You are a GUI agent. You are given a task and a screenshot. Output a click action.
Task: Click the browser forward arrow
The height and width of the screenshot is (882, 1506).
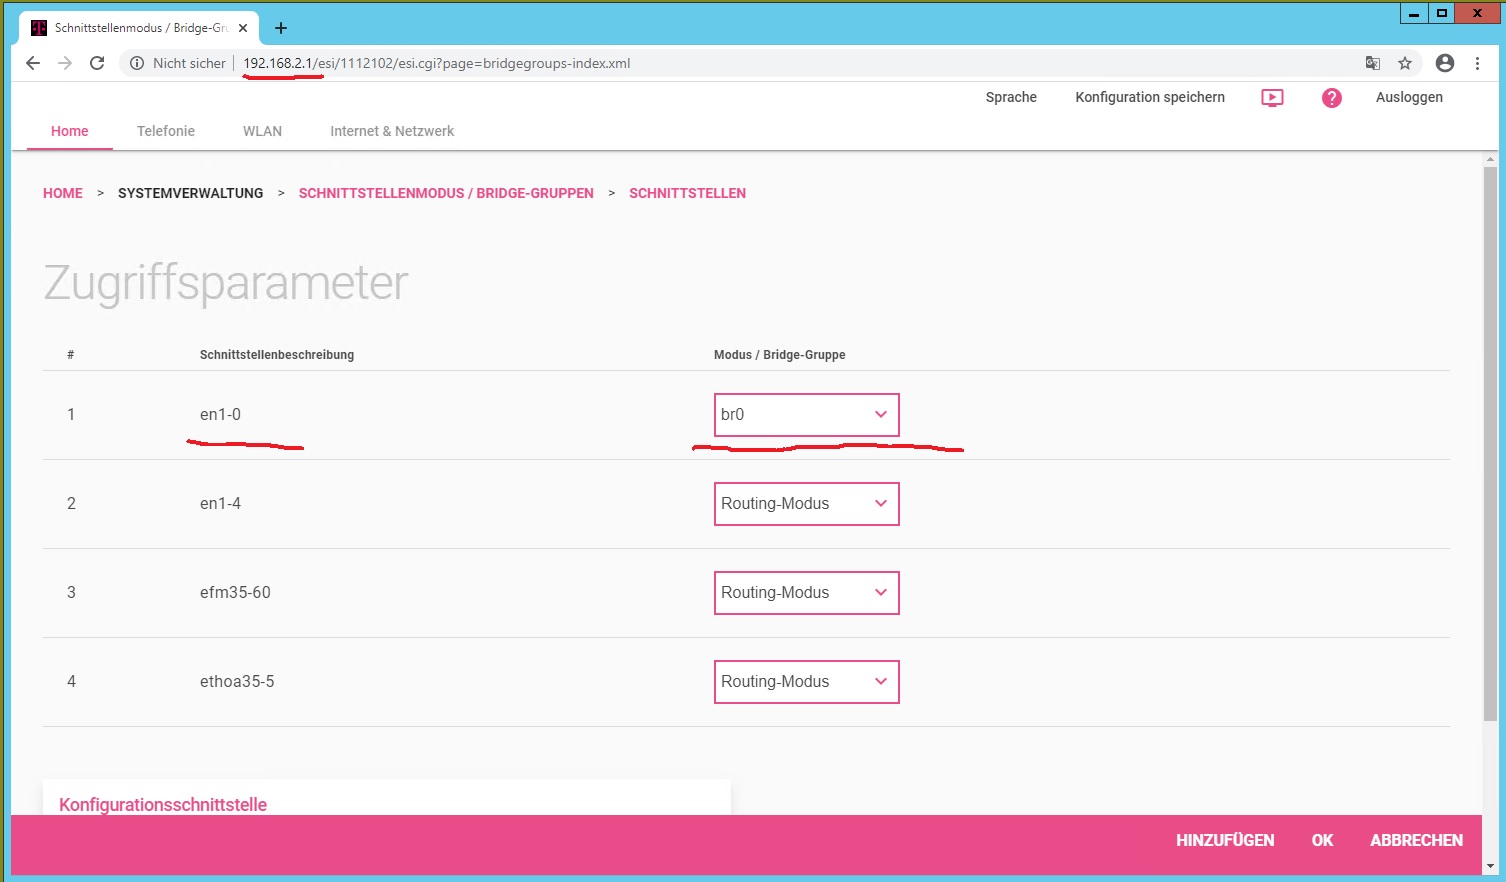65,63
